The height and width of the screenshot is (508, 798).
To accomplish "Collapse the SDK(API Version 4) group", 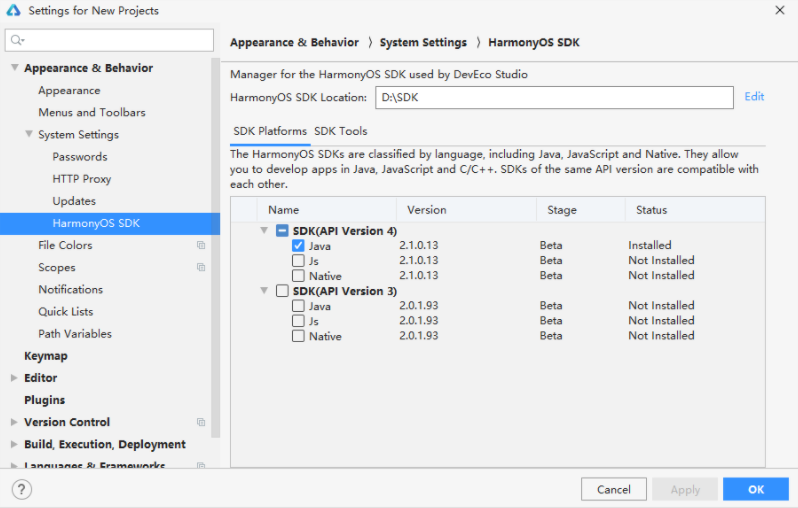I will pos(264,231).
